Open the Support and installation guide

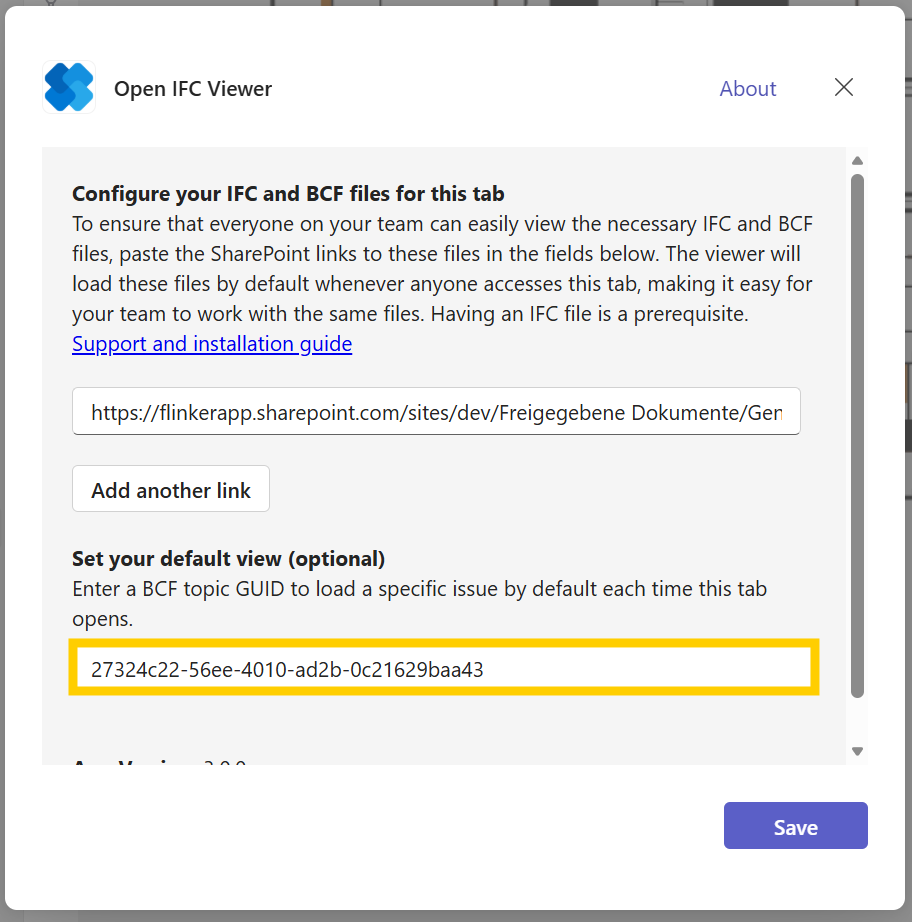point(211,343)
